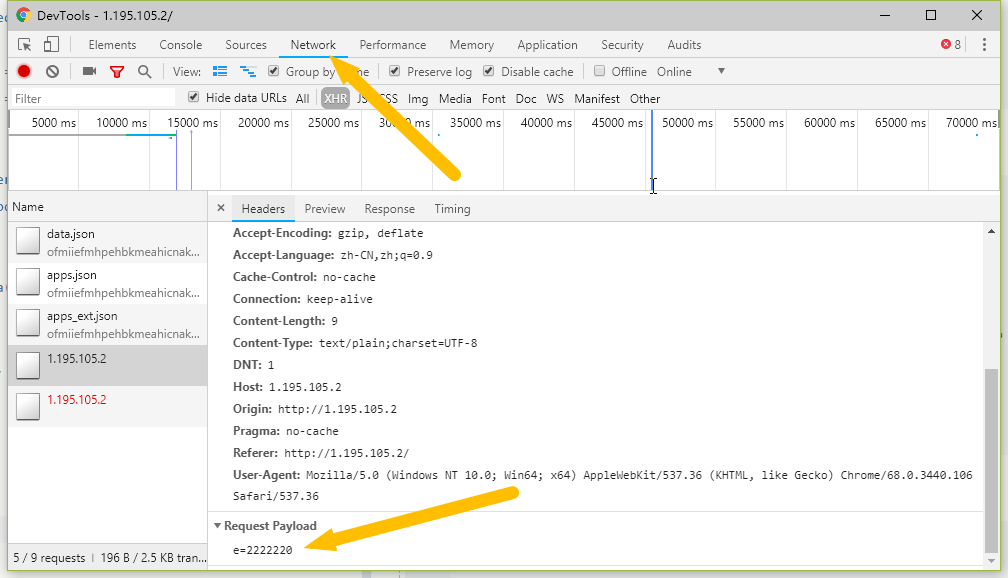Select the apps_ext.json request row
This screenshot has height=578, width=1008.
click(x=108, y=325)
